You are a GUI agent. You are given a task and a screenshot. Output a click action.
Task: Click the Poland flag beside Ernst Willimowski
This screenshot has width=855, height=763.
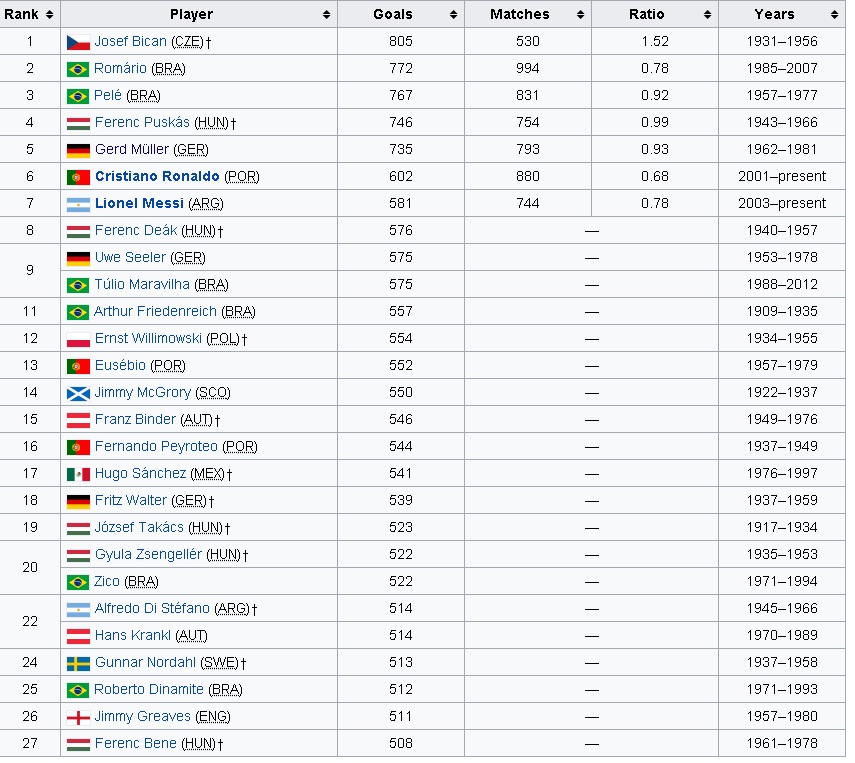(78, 339)
